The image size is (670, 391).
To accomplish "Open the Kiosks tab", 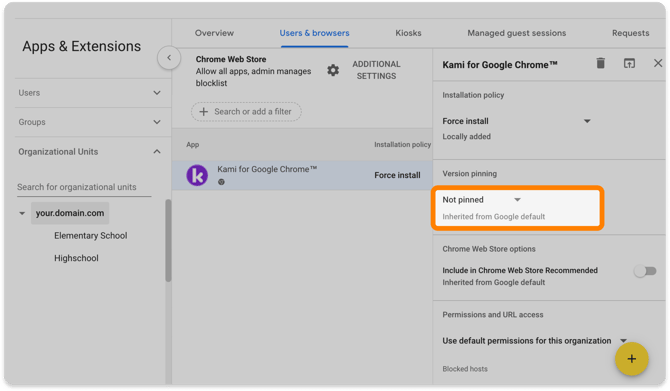I will tap(408, 33).
